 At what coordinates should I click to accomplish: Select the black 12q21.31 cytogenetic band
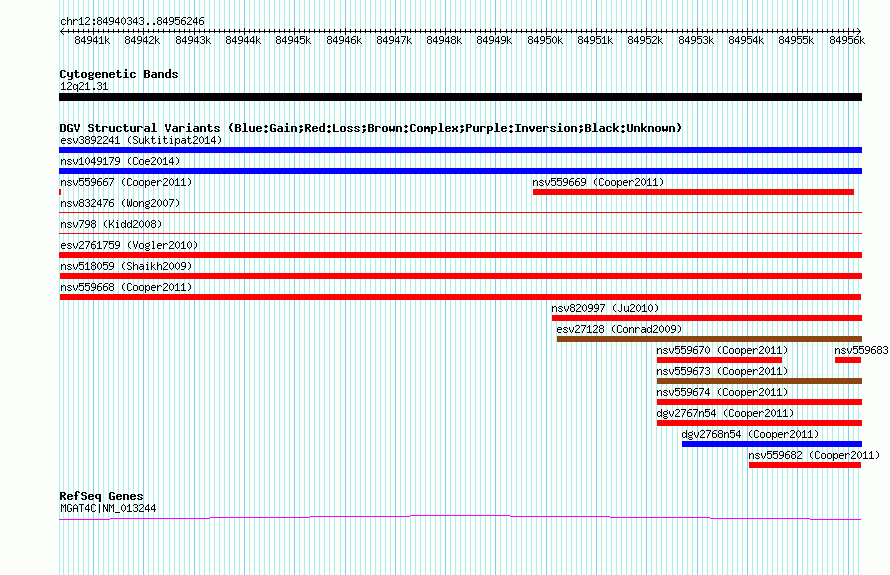coord(460,97)
